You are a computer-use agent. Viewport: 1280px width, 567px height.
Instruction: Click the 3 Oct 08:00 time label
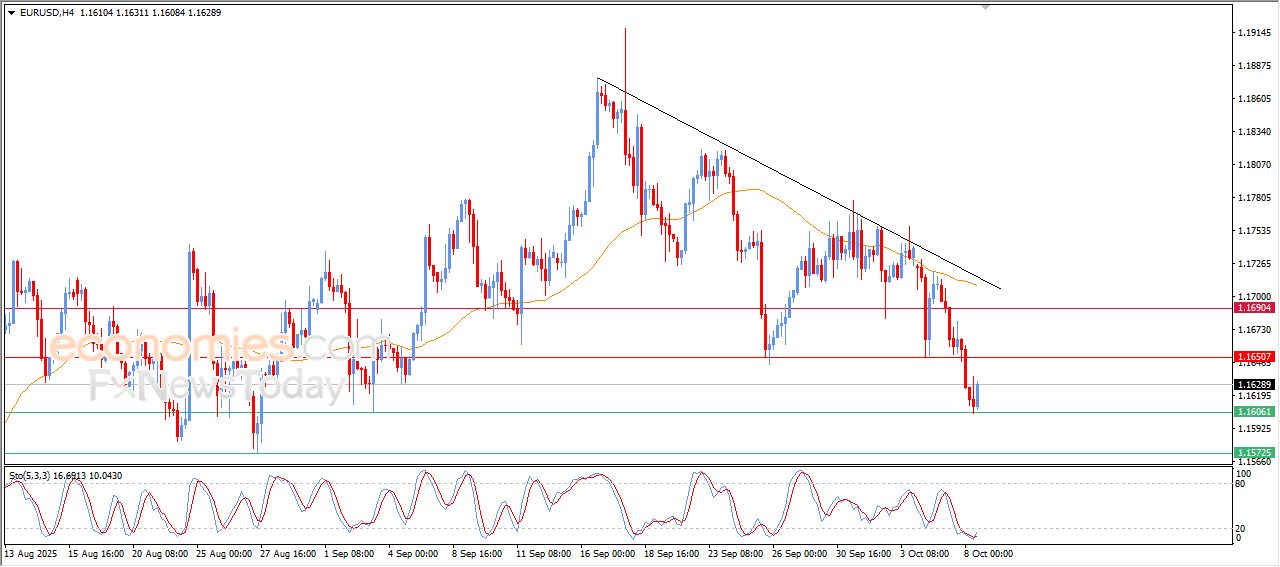925,553
